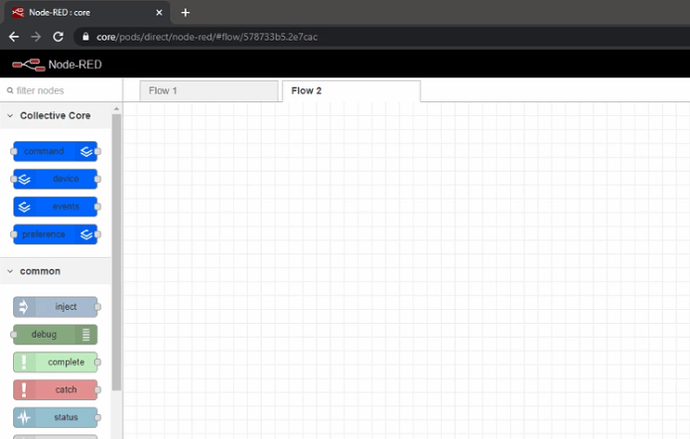Select the debug node in the palette
The image size is (690, 439).
tap(55, 335)
